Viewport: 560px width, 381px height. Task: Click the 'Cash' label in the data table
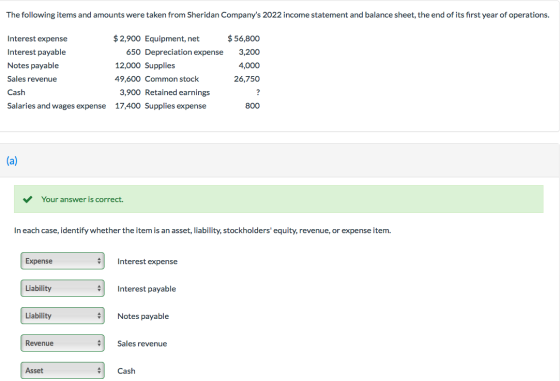[x=16, y=92]
